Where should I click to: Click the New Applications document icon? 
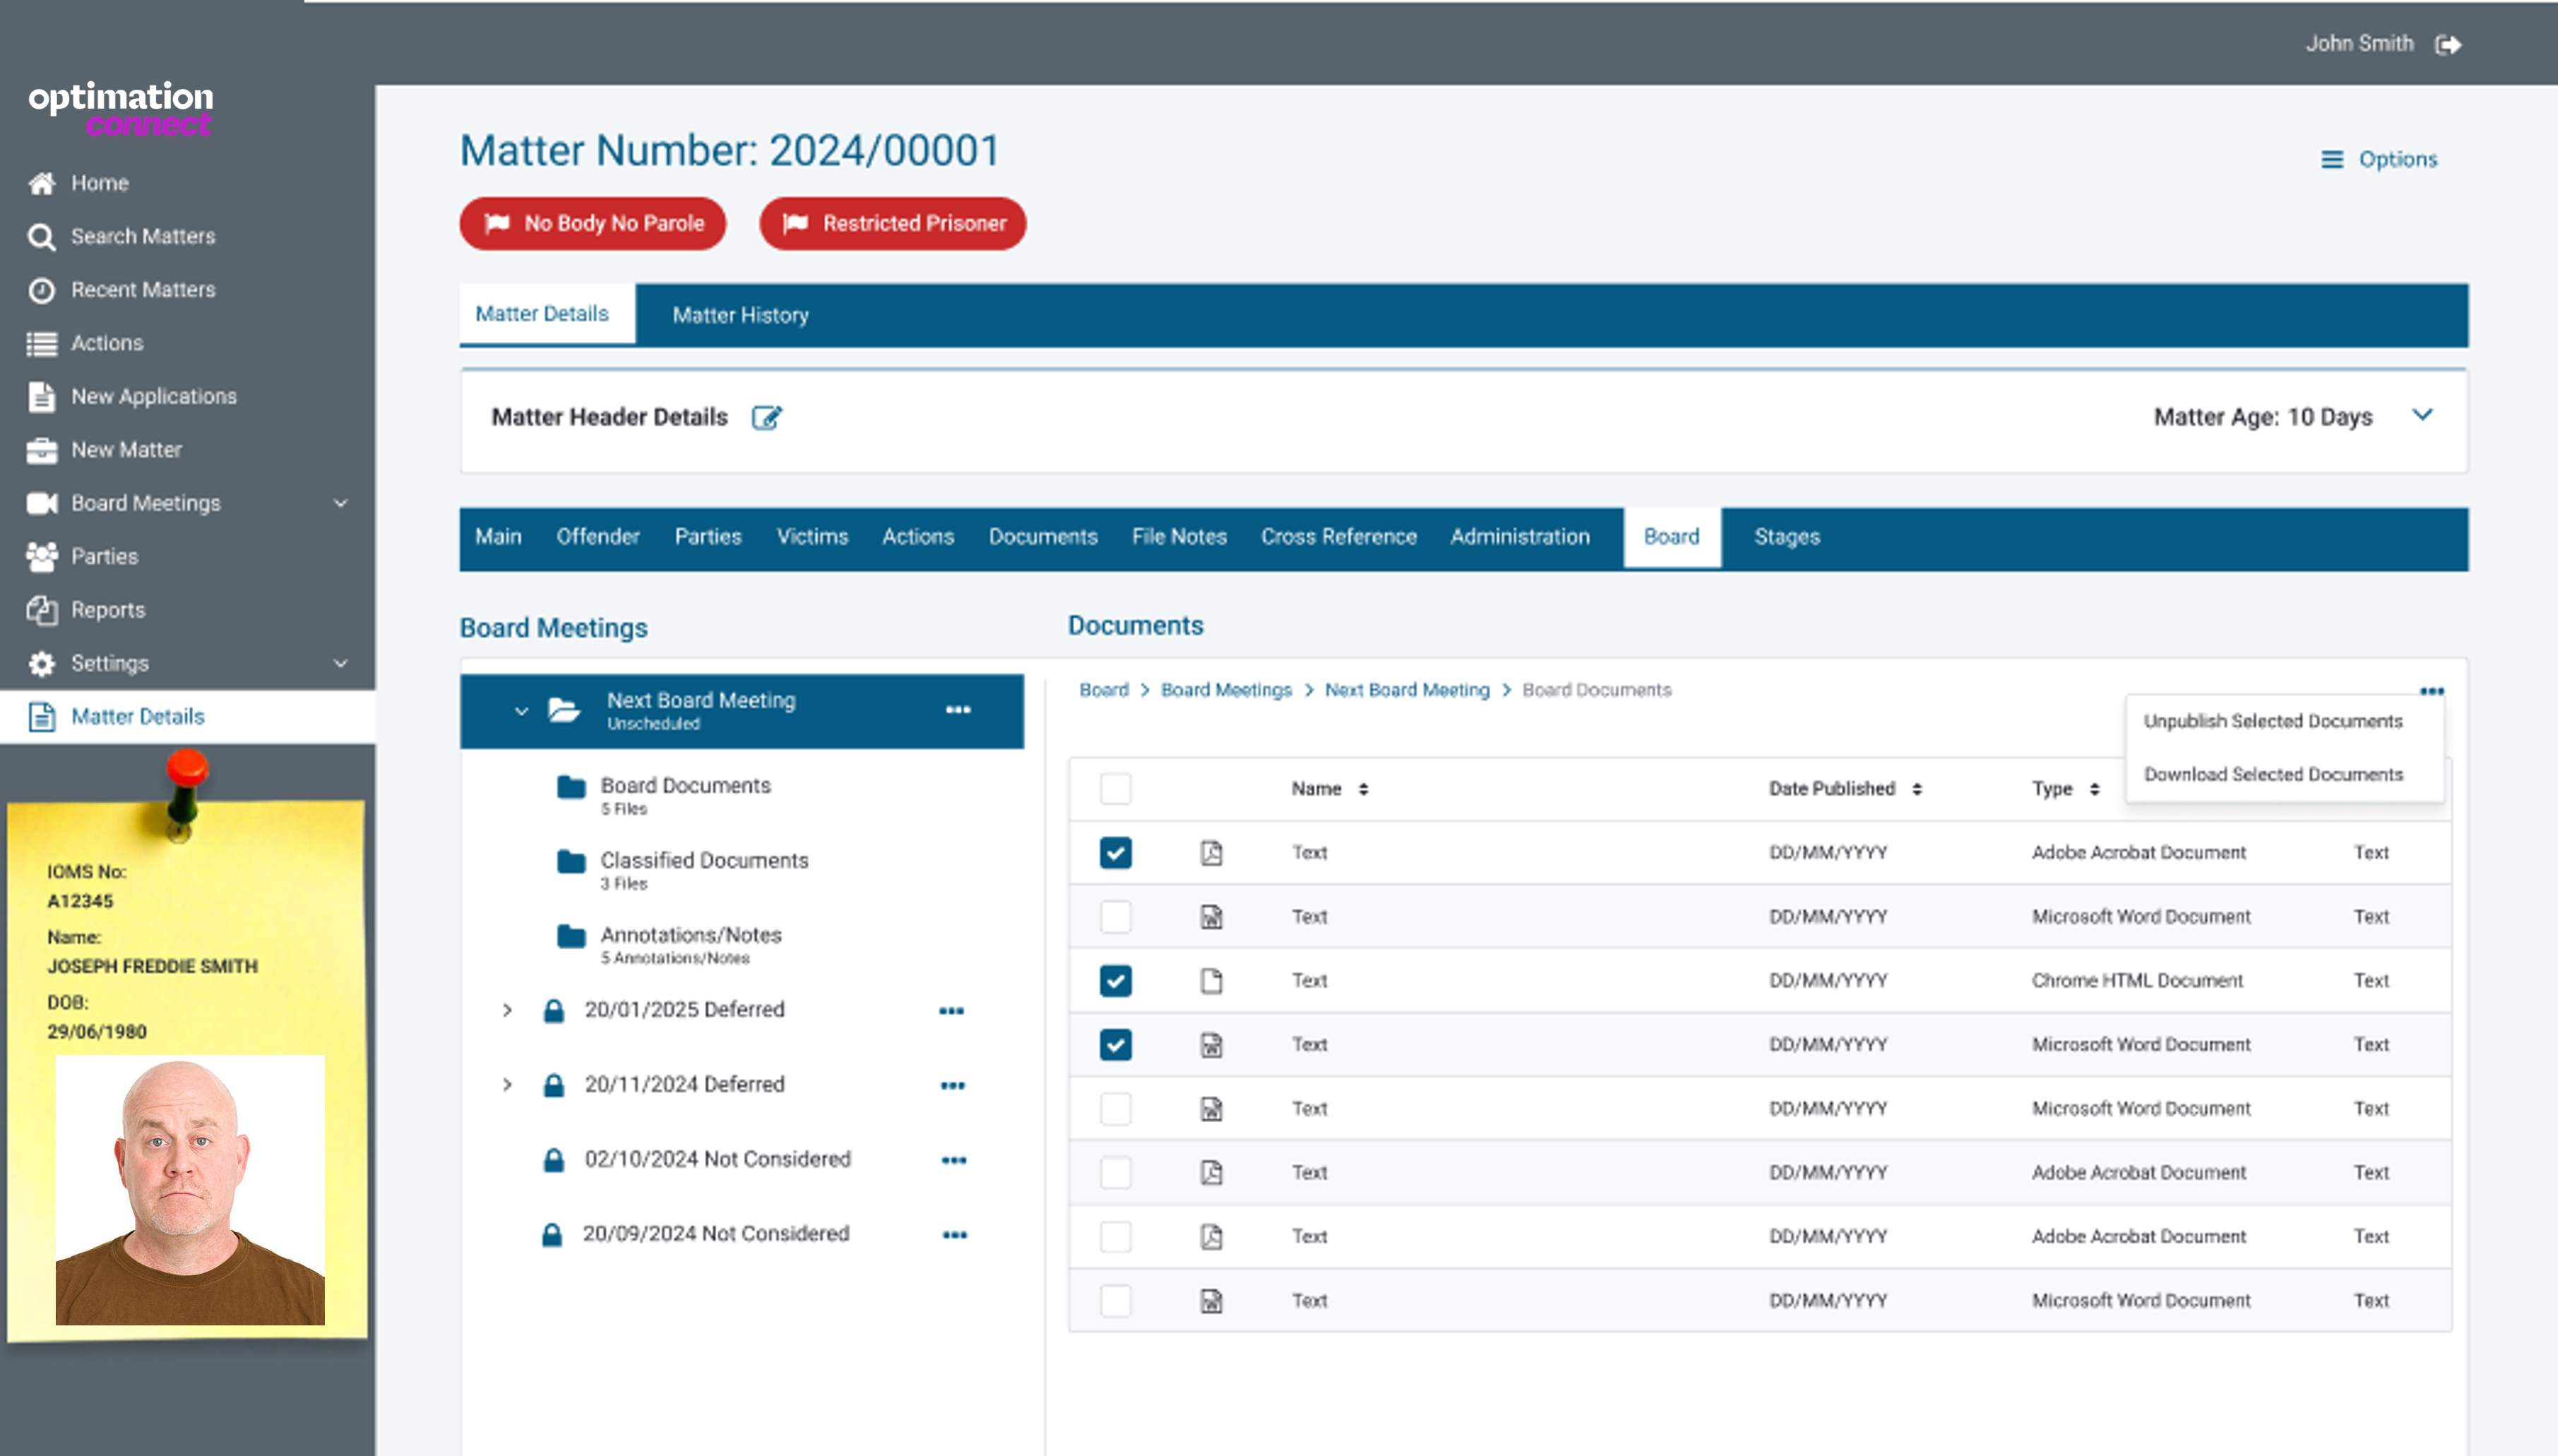(x=41, y=396)
